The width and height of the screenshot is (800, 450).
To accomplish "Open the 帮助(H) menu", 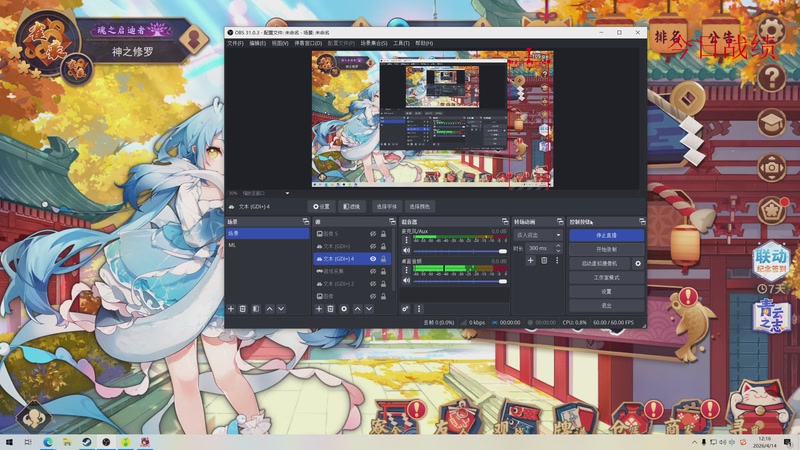I will click(424, 43).
